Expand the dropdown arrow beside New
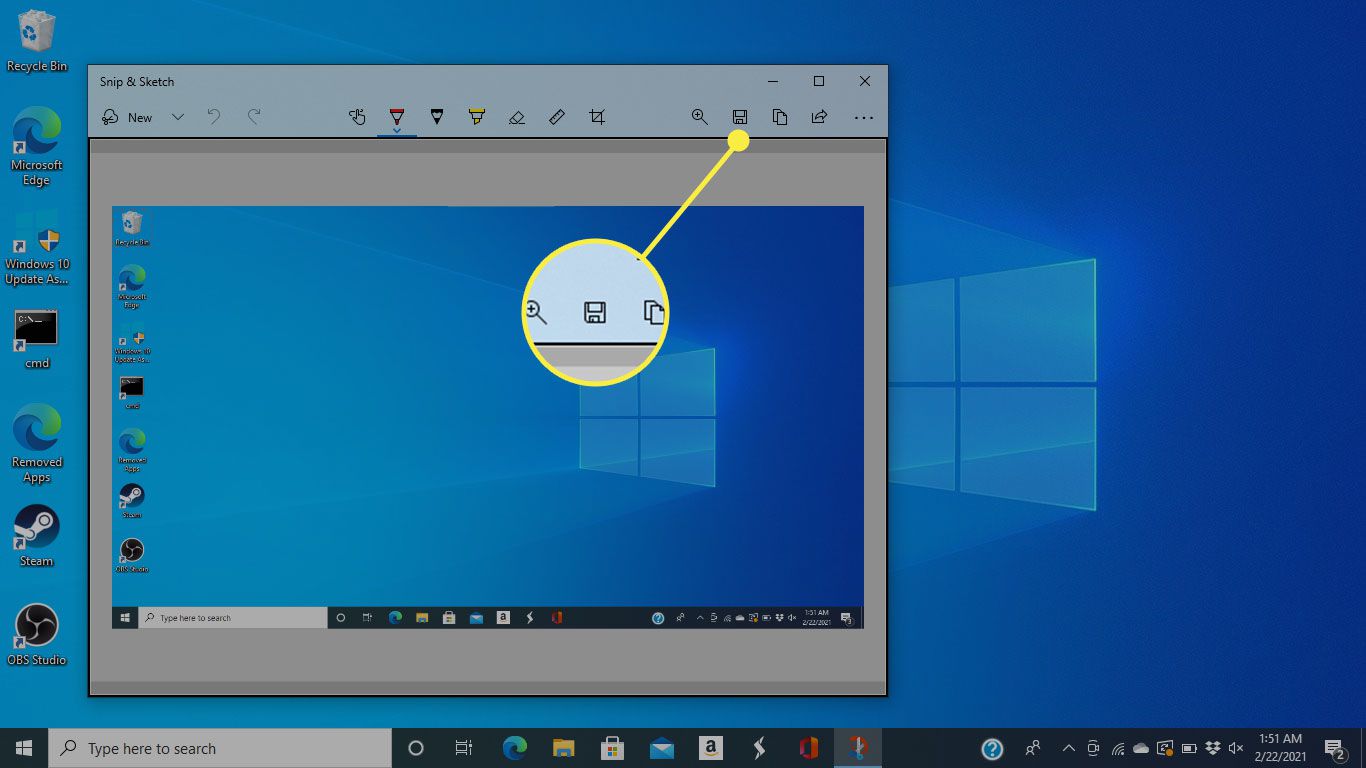 [178, 117]
